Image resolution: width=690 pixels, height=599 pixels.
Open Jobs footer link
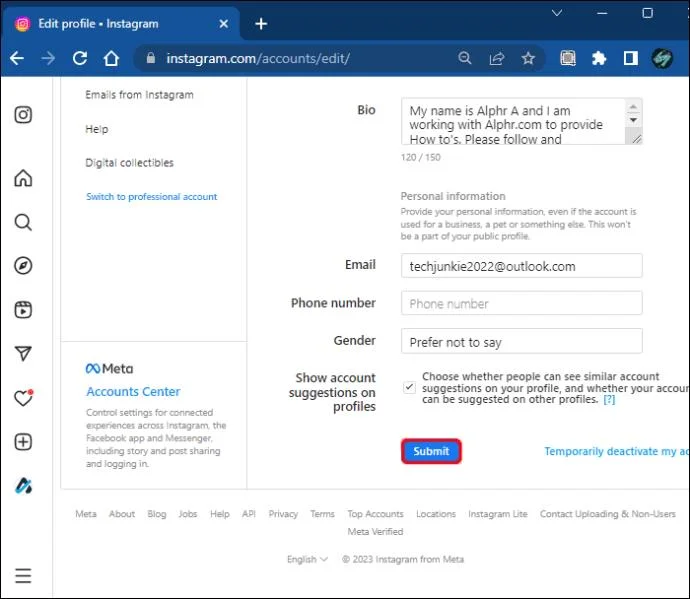pyautogui.click(x=188, y=514)
